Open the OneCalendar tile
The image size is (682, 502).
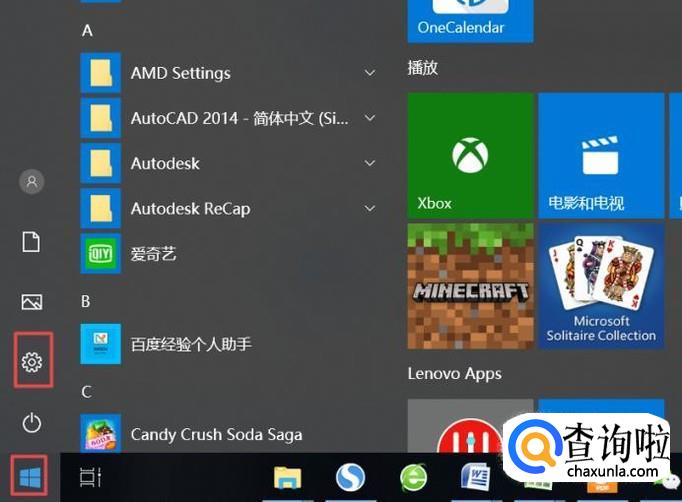(470, 21)
